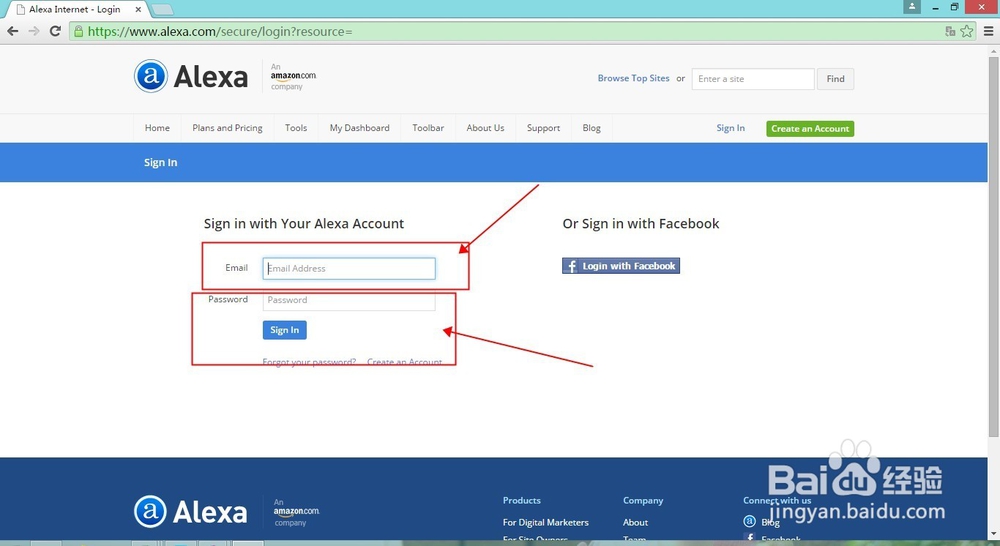
Task: Restore down the Chrome window
Action: (955, 7)
